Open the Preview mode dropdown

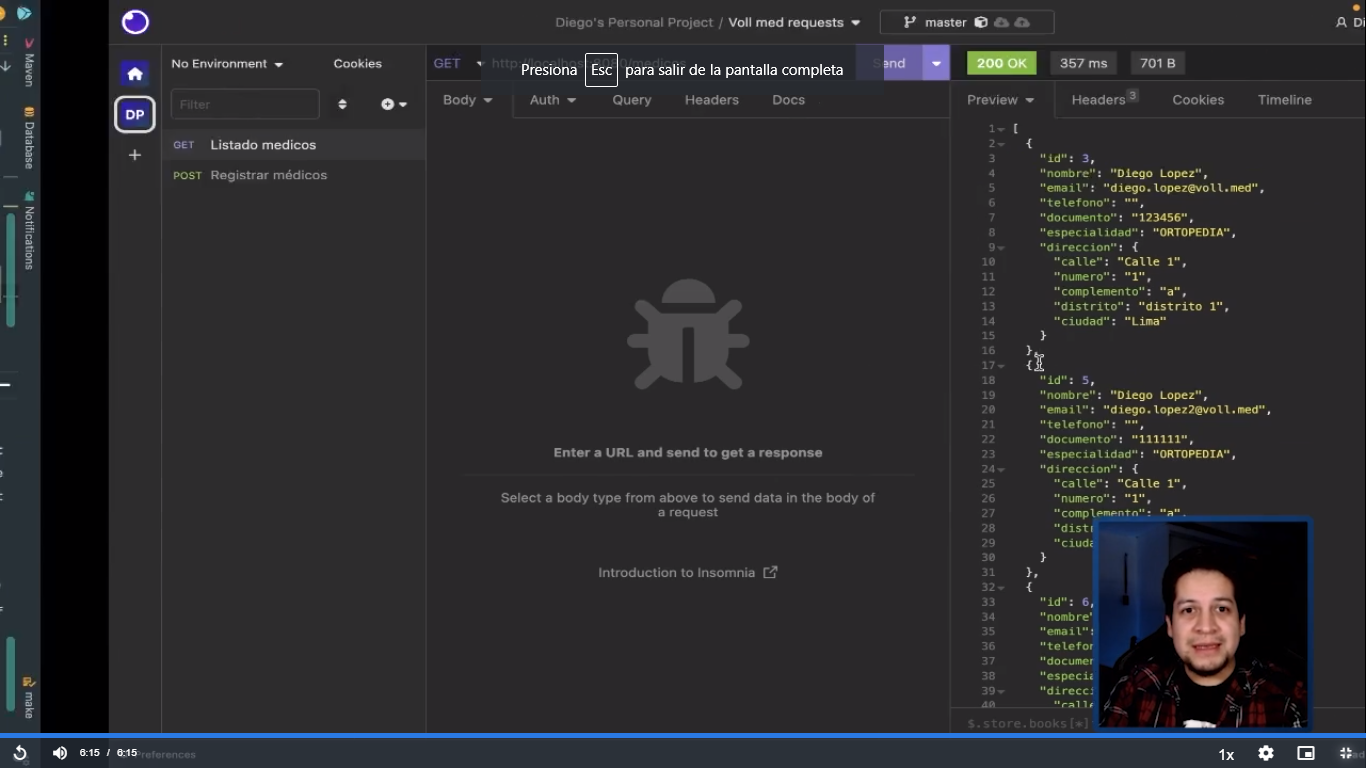(x=1000, y=100)
